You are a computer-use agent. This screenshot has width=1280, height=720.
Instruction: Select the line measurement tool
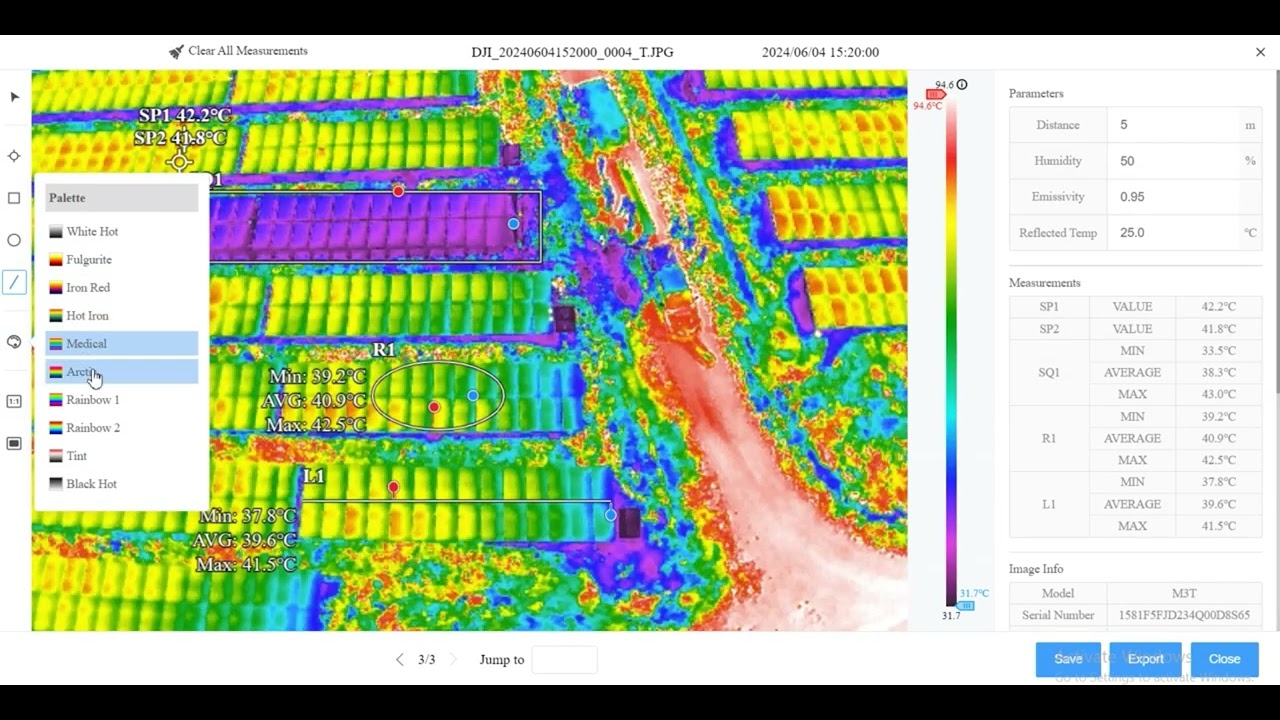pos(14,283)
